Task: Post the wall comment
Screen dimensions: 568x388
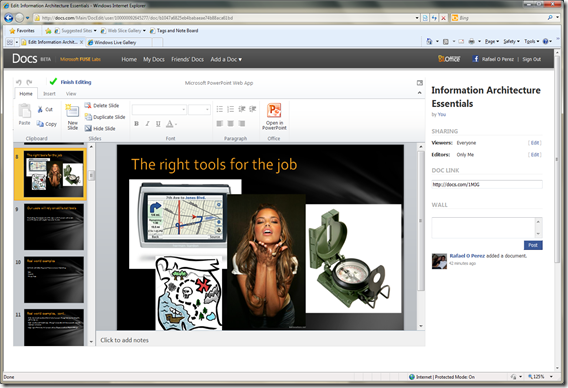Action: (x=533, y=245)
